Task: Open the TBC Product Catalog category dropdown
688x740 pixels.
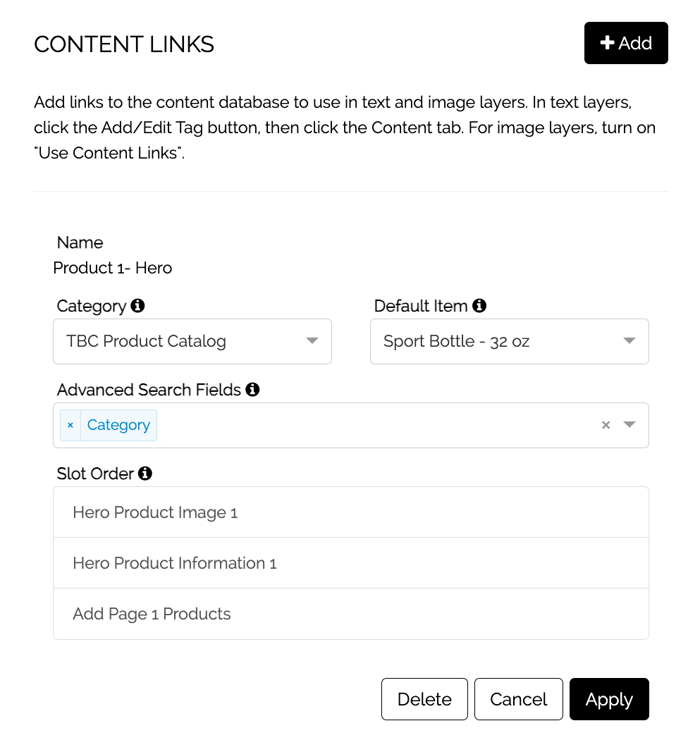Action: 193,341
